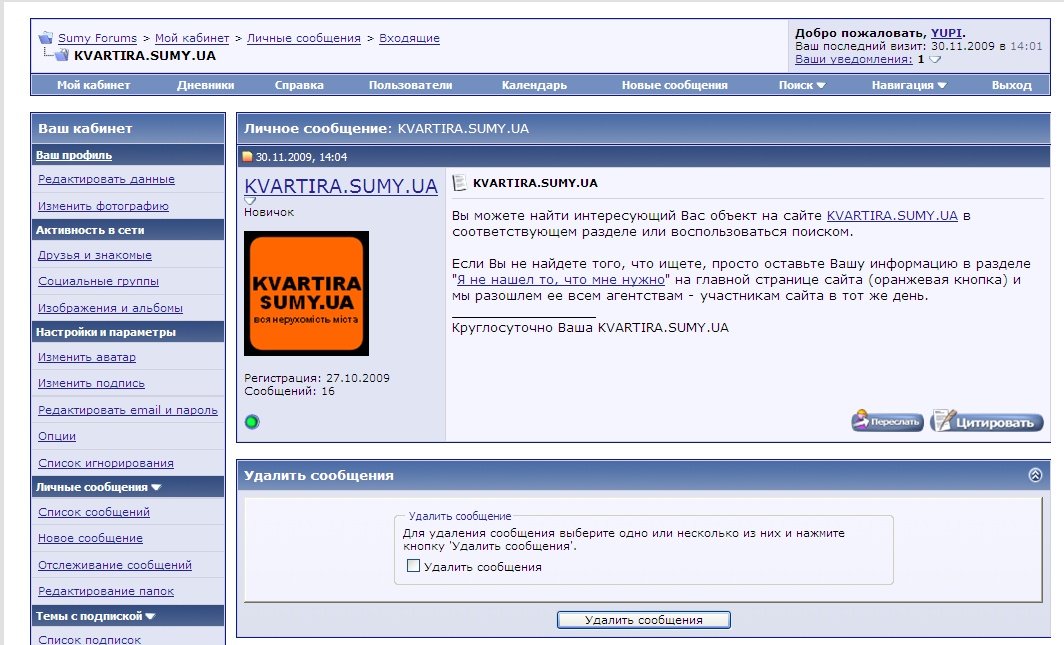Click the Sumy Forums home folder icon
The height and width of the screenshot is (645, 1064).
click(46, 38)
